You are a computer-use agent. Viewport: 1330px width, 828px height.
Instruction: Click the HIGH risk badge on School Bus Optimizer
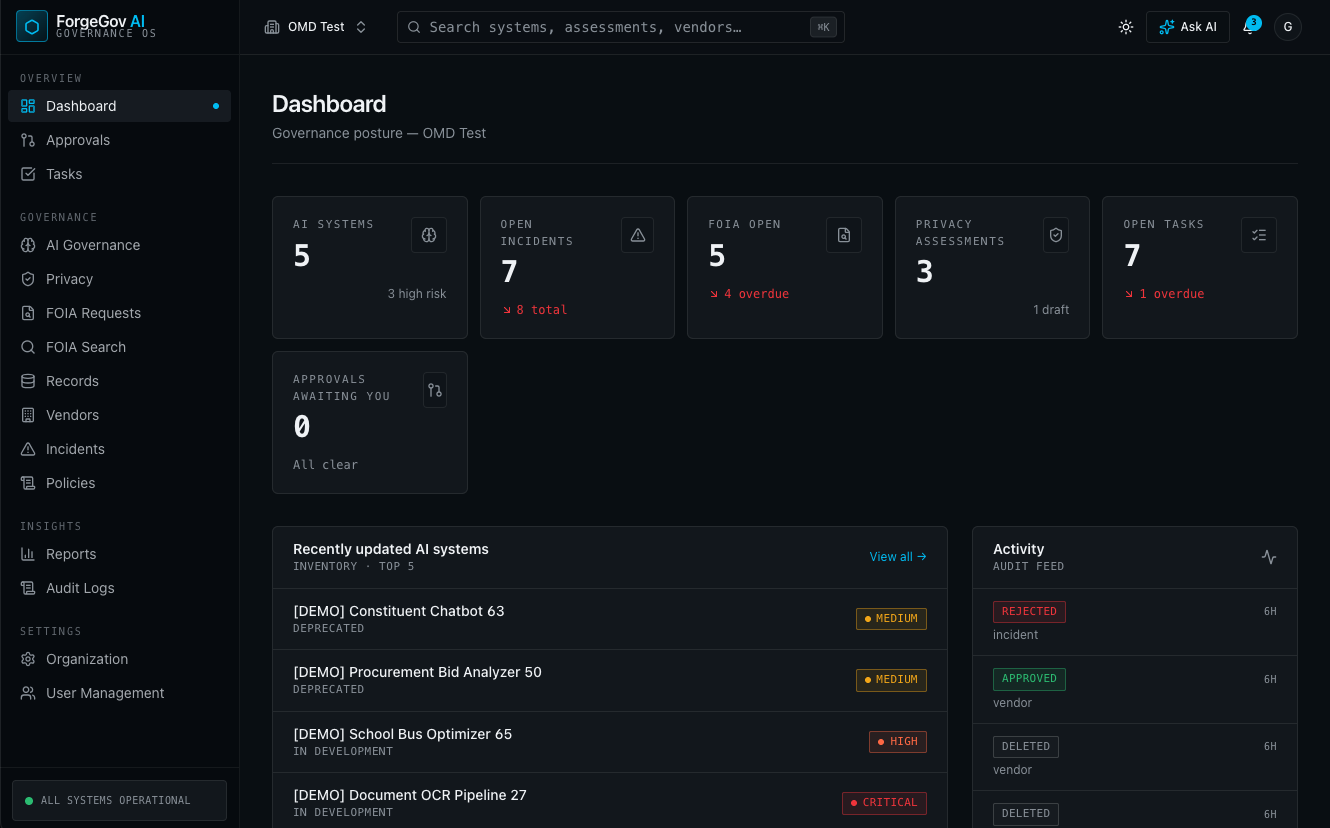(x=898, y=742)
